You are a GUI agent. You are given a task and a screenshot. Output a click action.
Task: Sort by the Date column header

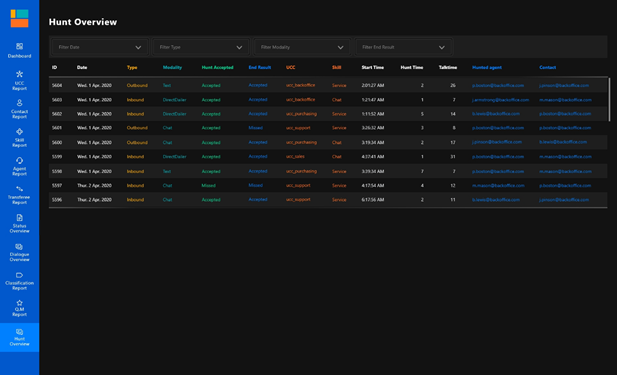pos(82,68)
